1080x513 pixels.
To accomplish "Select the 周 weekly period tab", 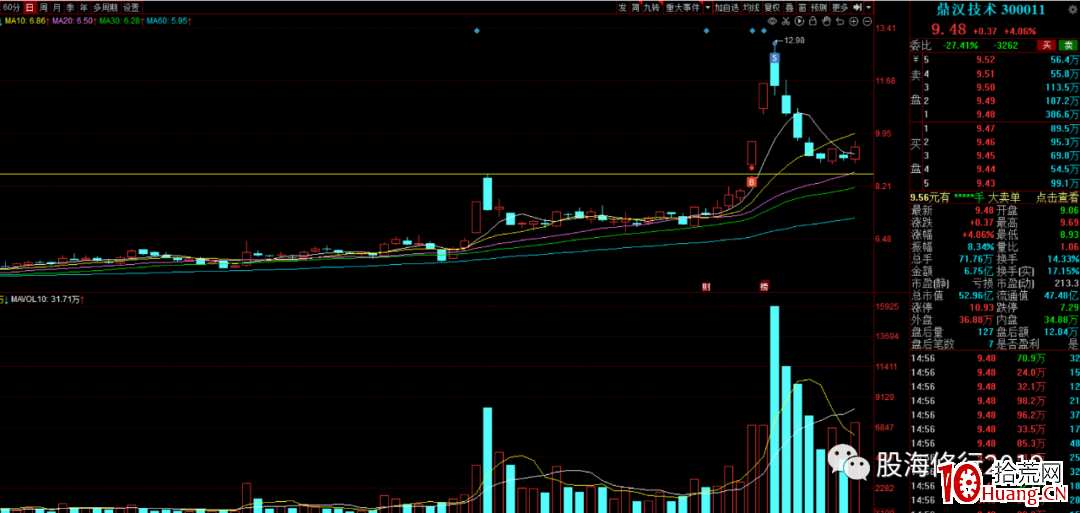I will click(x=43, y=8).
